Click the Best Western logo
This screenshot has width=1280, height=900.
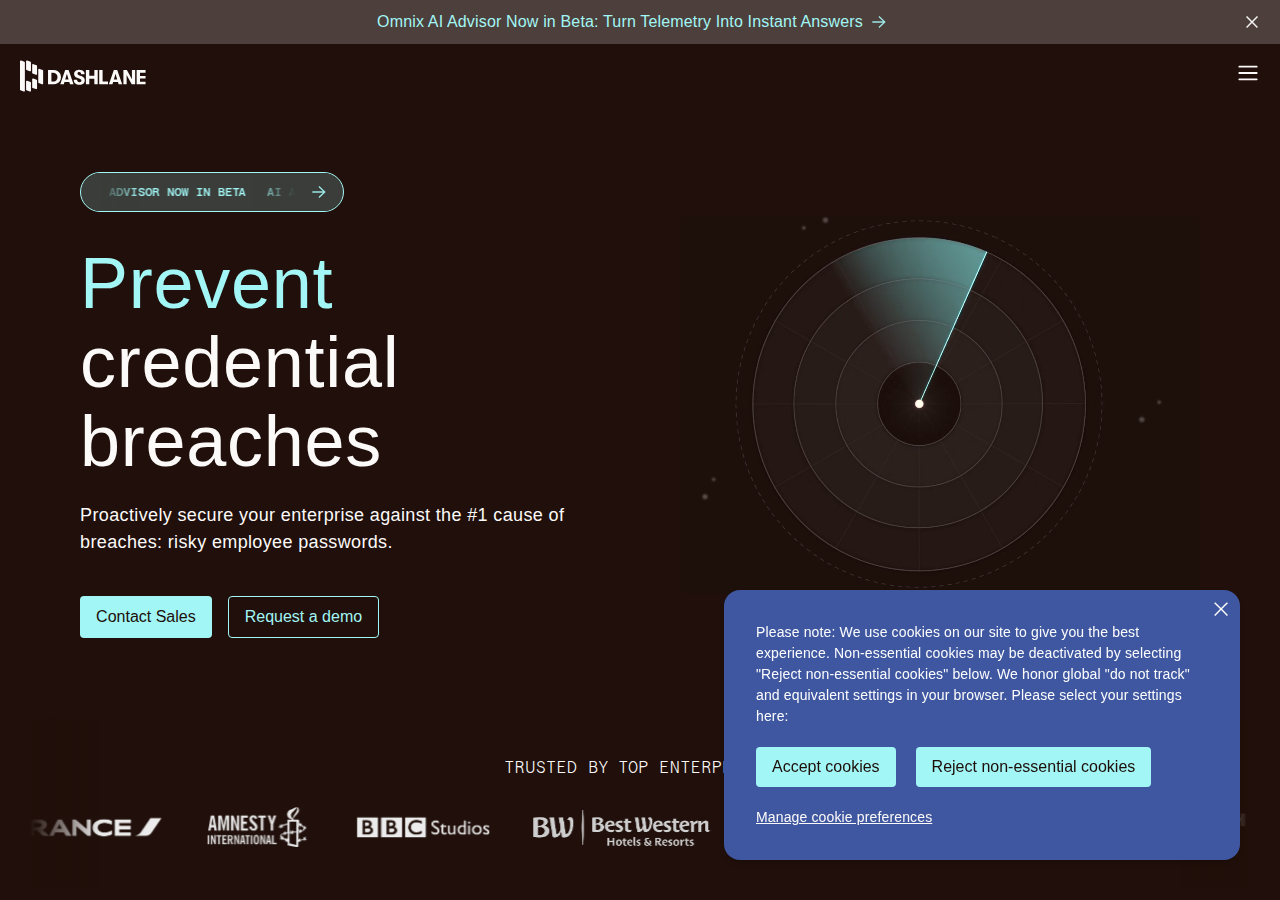click(x=621, y=829)
